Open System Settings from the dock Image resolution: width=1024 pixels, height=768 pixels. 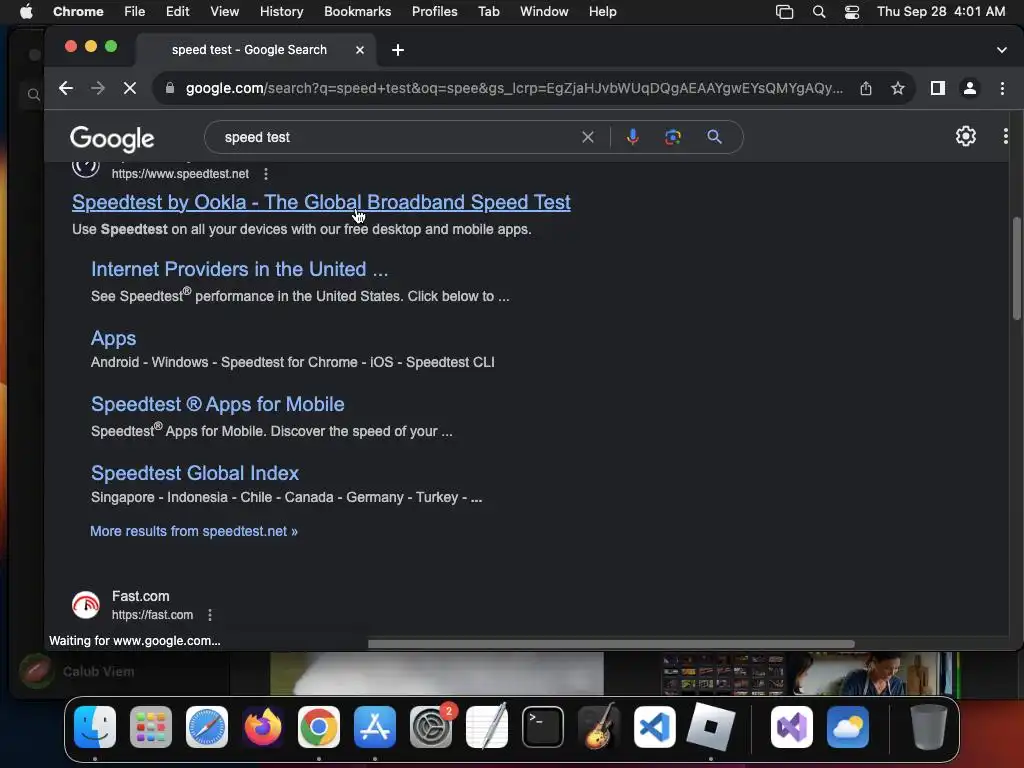431,726
